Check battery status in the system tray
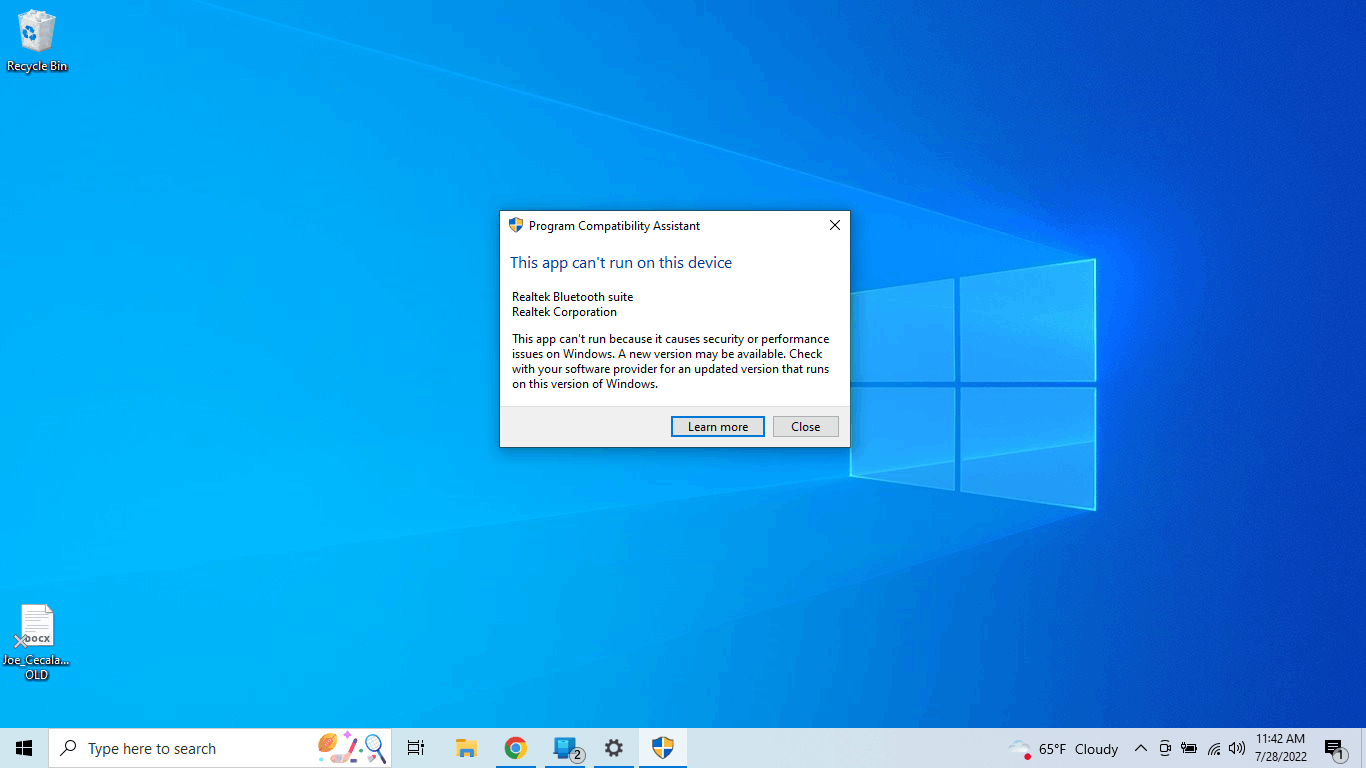 1189,748
